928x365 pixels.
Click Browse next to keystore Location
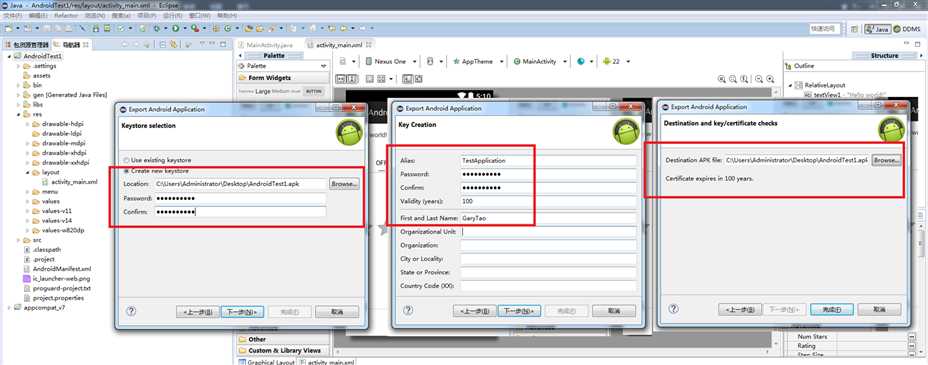(x=344, y=184)
